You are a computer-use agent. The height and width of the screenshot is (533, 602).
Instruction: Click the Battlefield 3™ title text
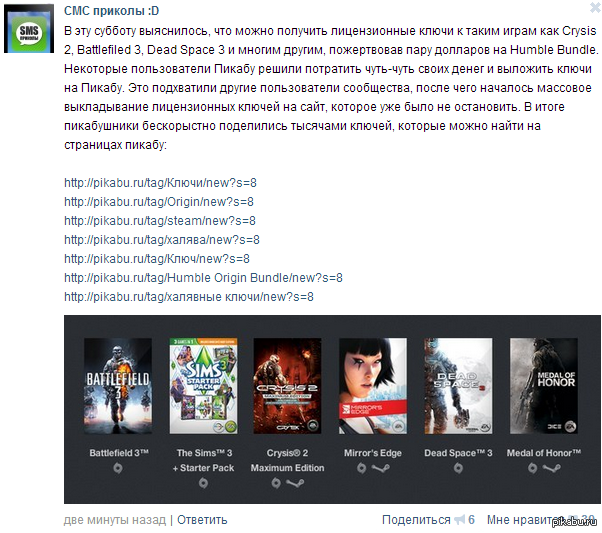(x=119, y=453)
